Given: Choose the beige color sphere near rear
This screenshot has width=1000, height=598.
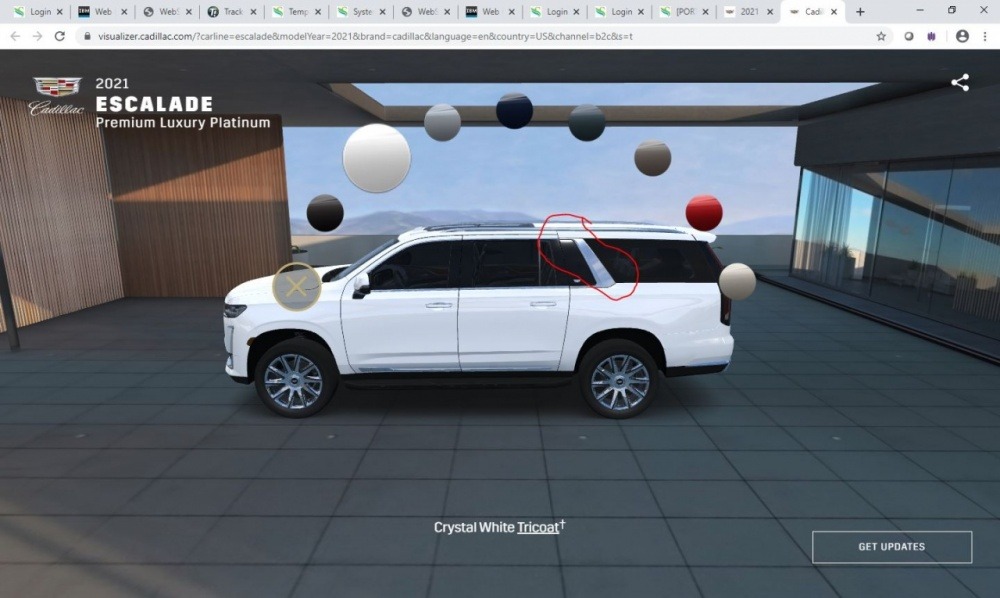Looking at the screenshot, I should [737, 281].
